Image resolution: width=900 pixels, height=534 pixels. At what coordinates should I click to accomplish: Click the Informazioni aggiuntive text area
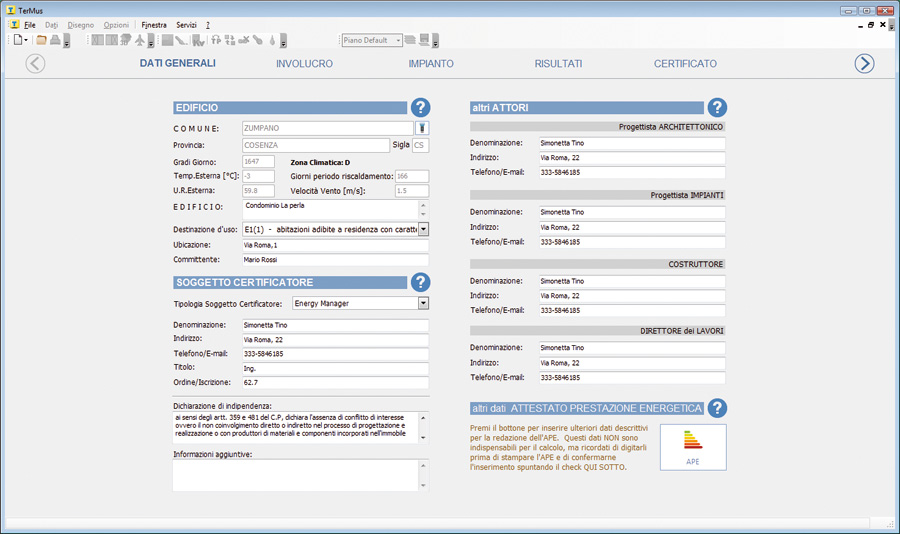(x=296, y=475)
